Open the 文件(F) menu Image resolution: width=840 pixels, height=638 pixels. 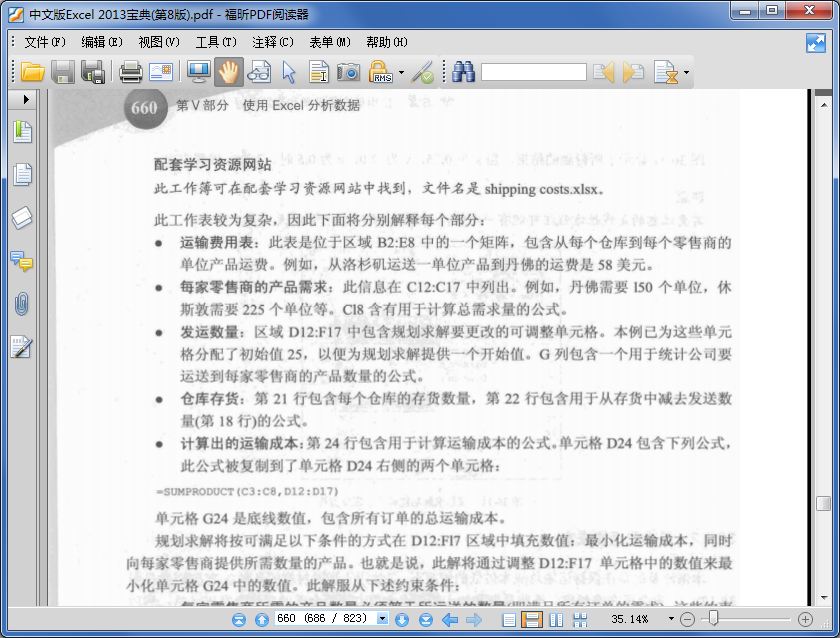(45, 42)
